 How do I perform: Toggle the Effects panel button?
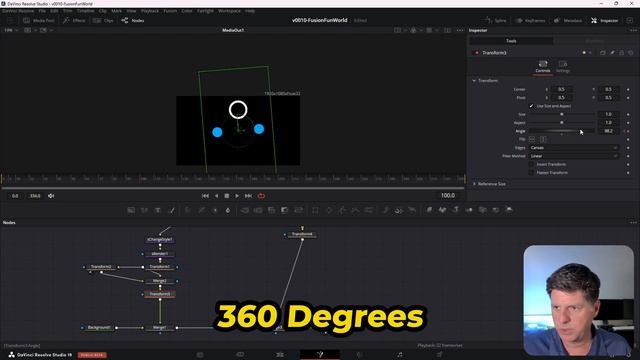coord(74,20)
